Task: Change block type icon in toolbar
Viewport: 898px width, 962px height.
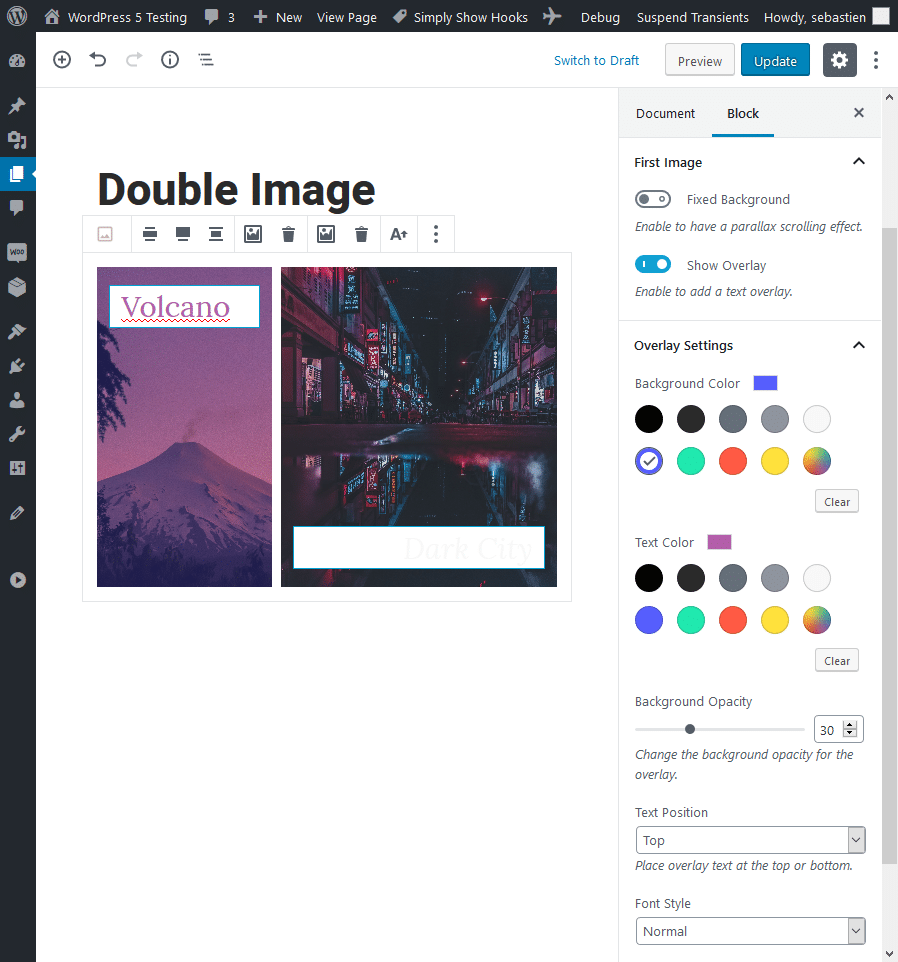Action: pyautogui.click(x=106, y=234)
